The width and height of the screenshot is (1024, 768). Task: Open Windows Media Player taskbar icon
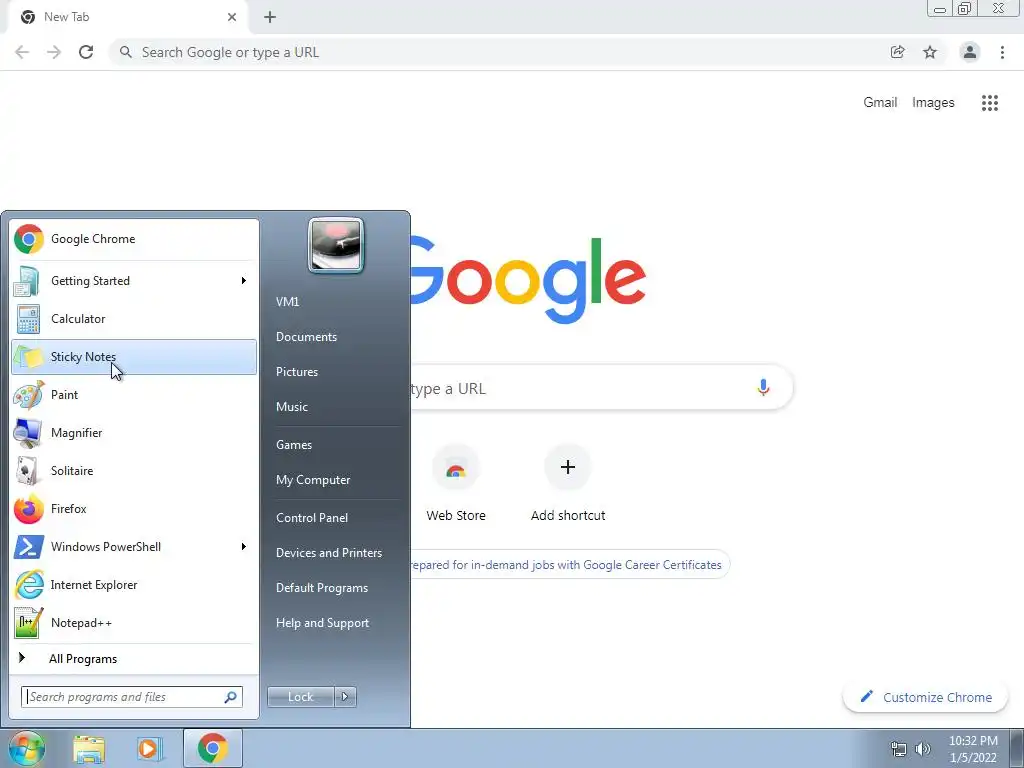pyautogui.click(x=150, y=748)
